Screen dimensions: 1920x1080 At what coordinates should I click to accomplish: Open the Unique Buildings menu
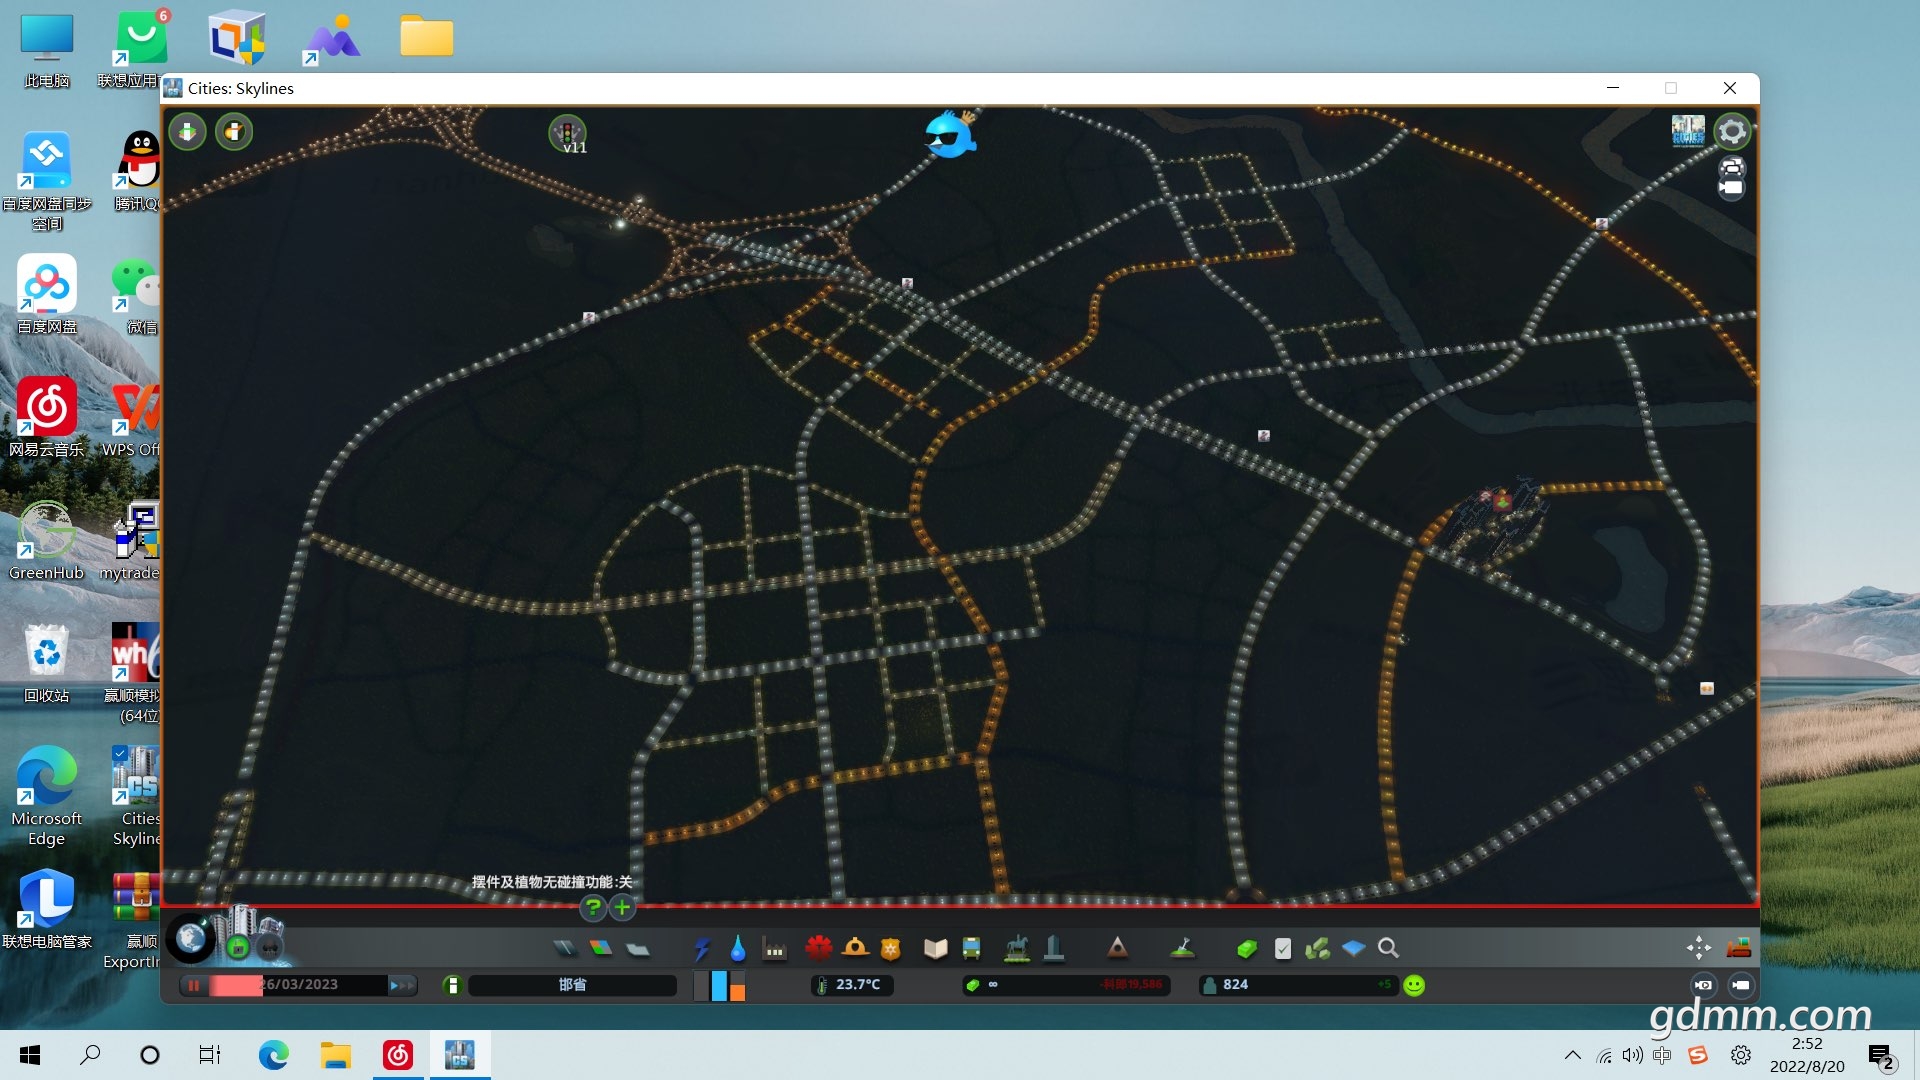(1054, 947)
